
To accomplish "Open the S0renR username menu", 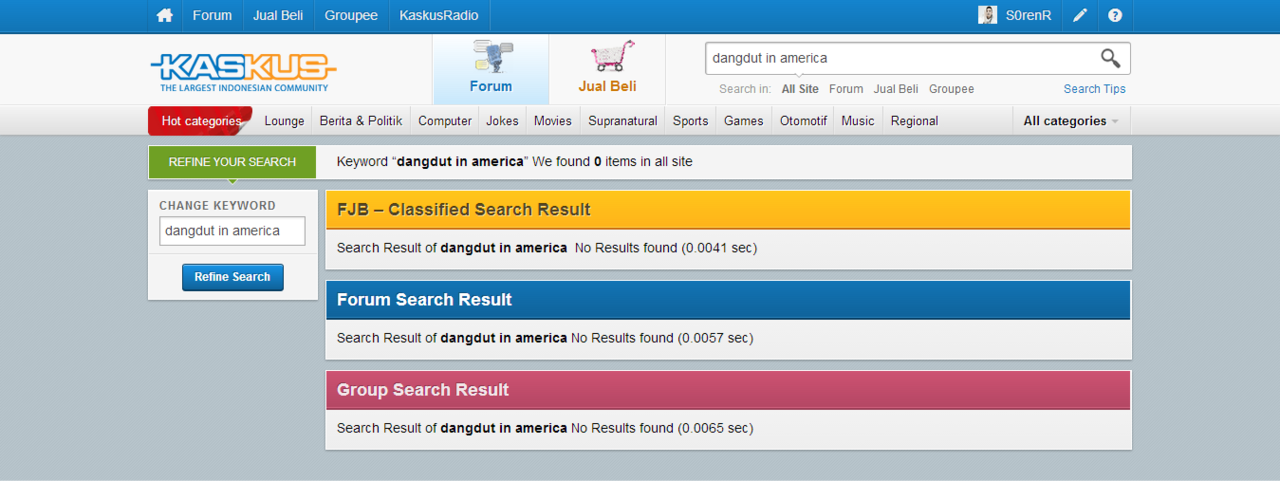I will (1029, 16).
